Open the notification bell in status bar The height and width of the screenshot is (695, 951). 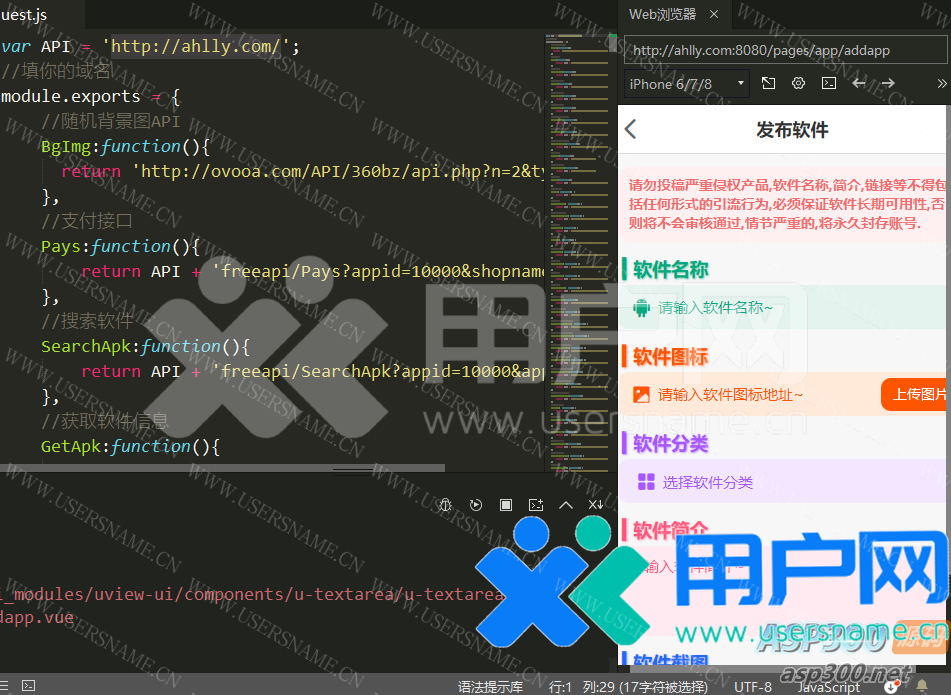(922, 686)
